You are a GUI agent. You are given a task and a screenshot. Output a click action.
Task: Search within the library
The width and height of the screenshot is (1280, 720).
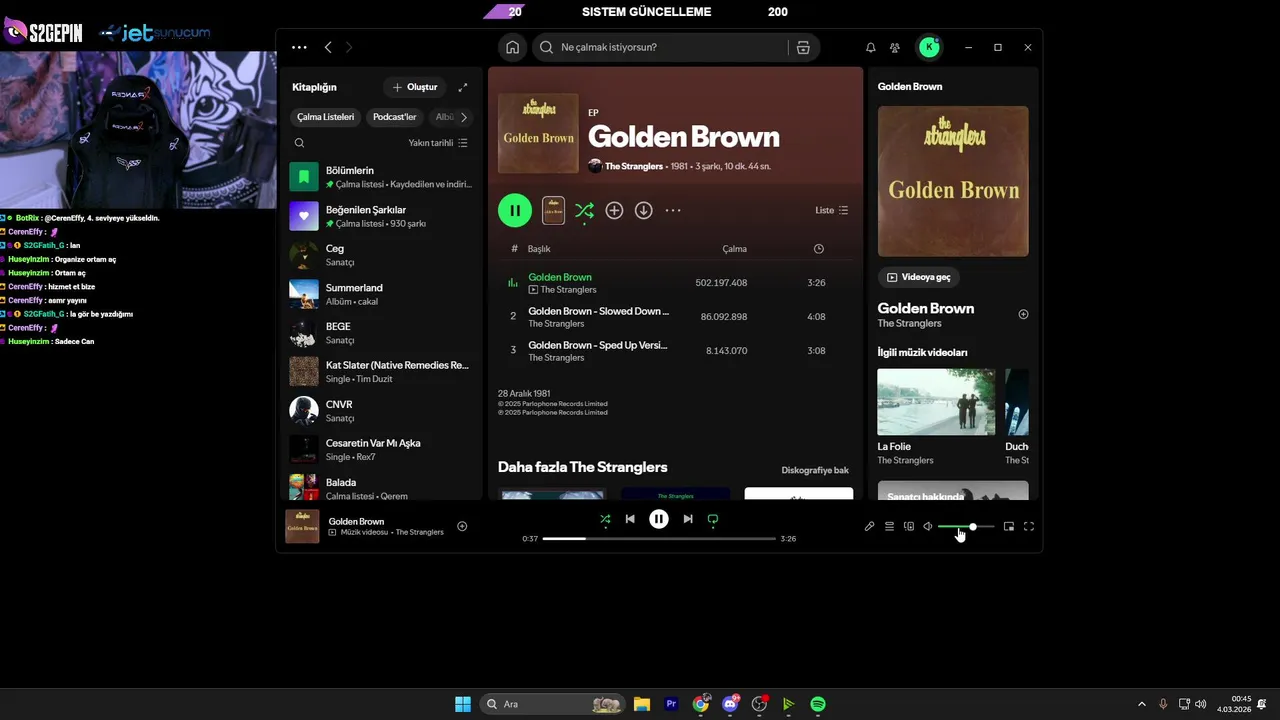point(299,143)
